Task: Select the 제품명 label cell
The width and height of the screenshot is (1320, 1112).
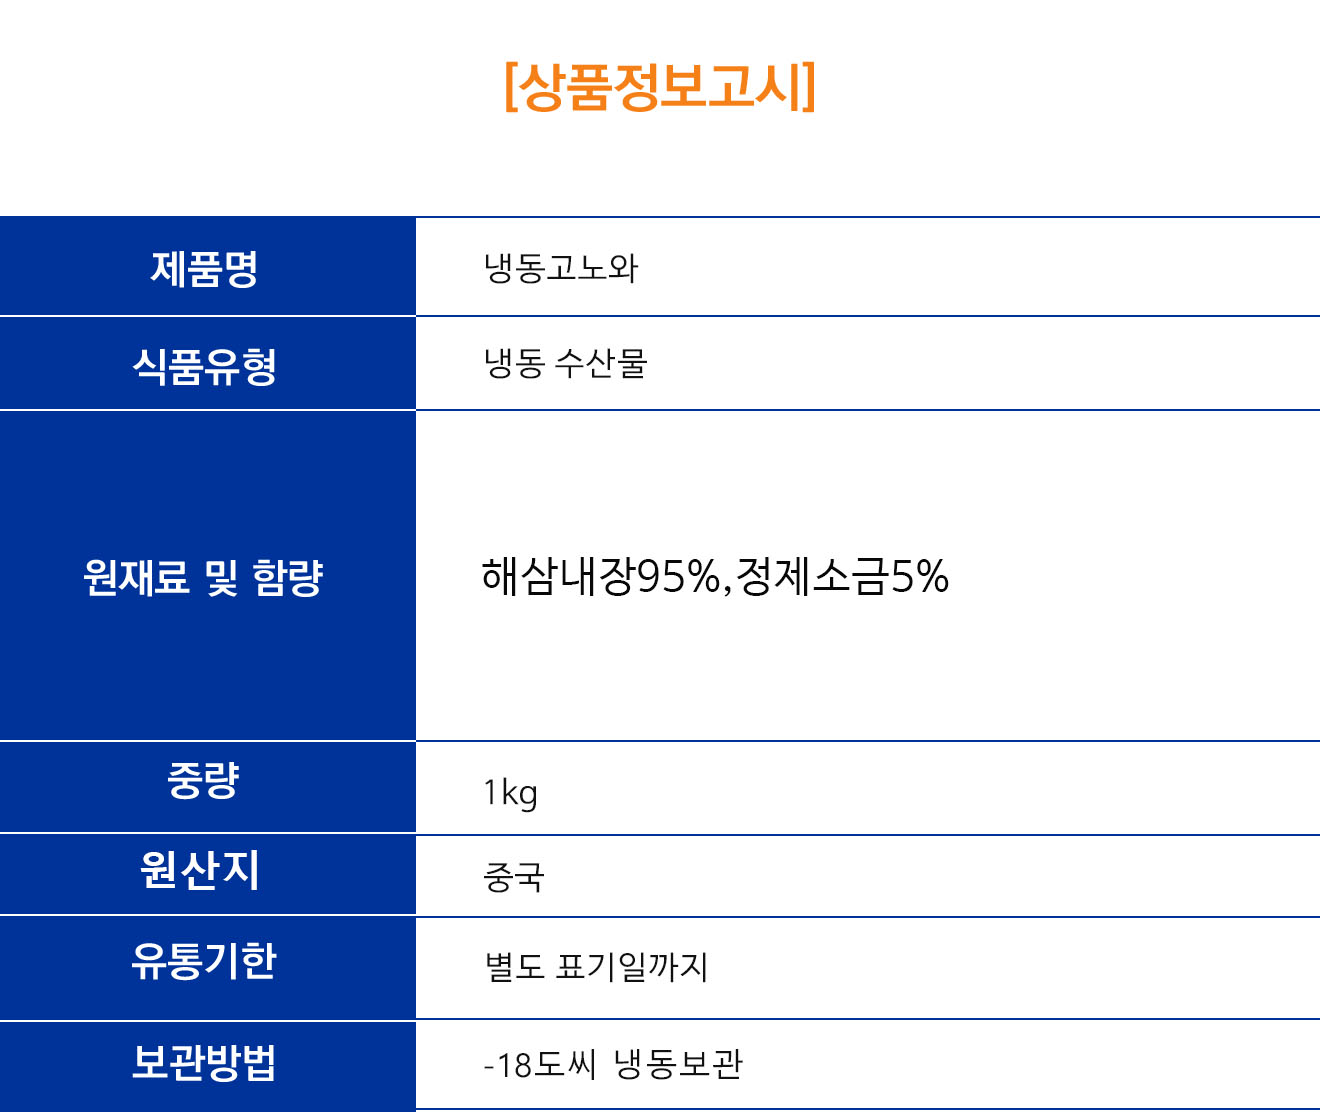Action: [x=207, y=266]
